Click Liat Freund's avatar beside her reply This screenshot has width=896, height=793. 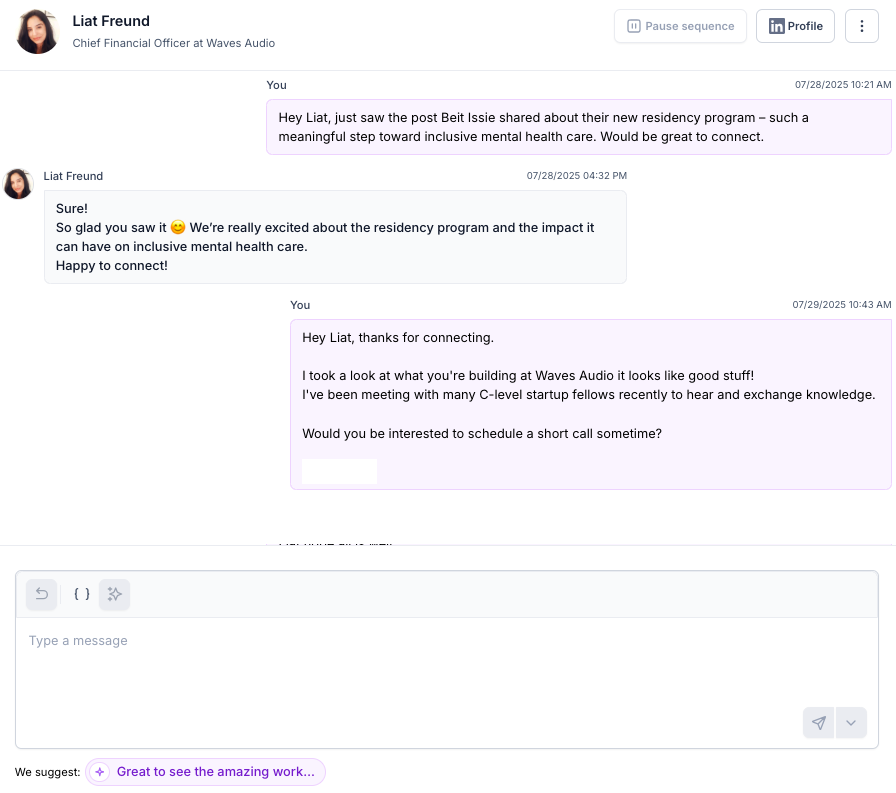point(18,184)
